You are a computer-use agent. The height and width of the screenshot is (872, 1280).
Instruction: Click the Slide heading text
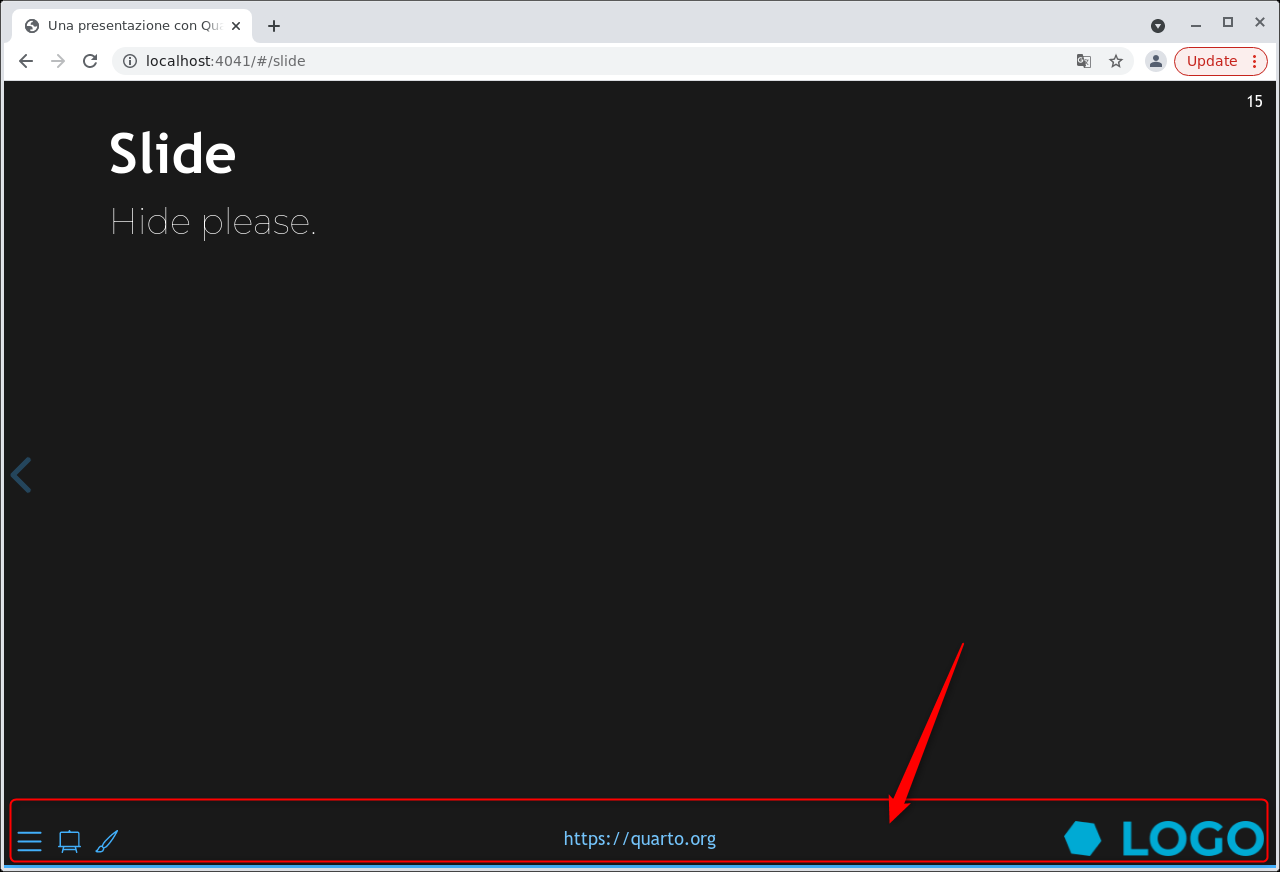[172, 154]
